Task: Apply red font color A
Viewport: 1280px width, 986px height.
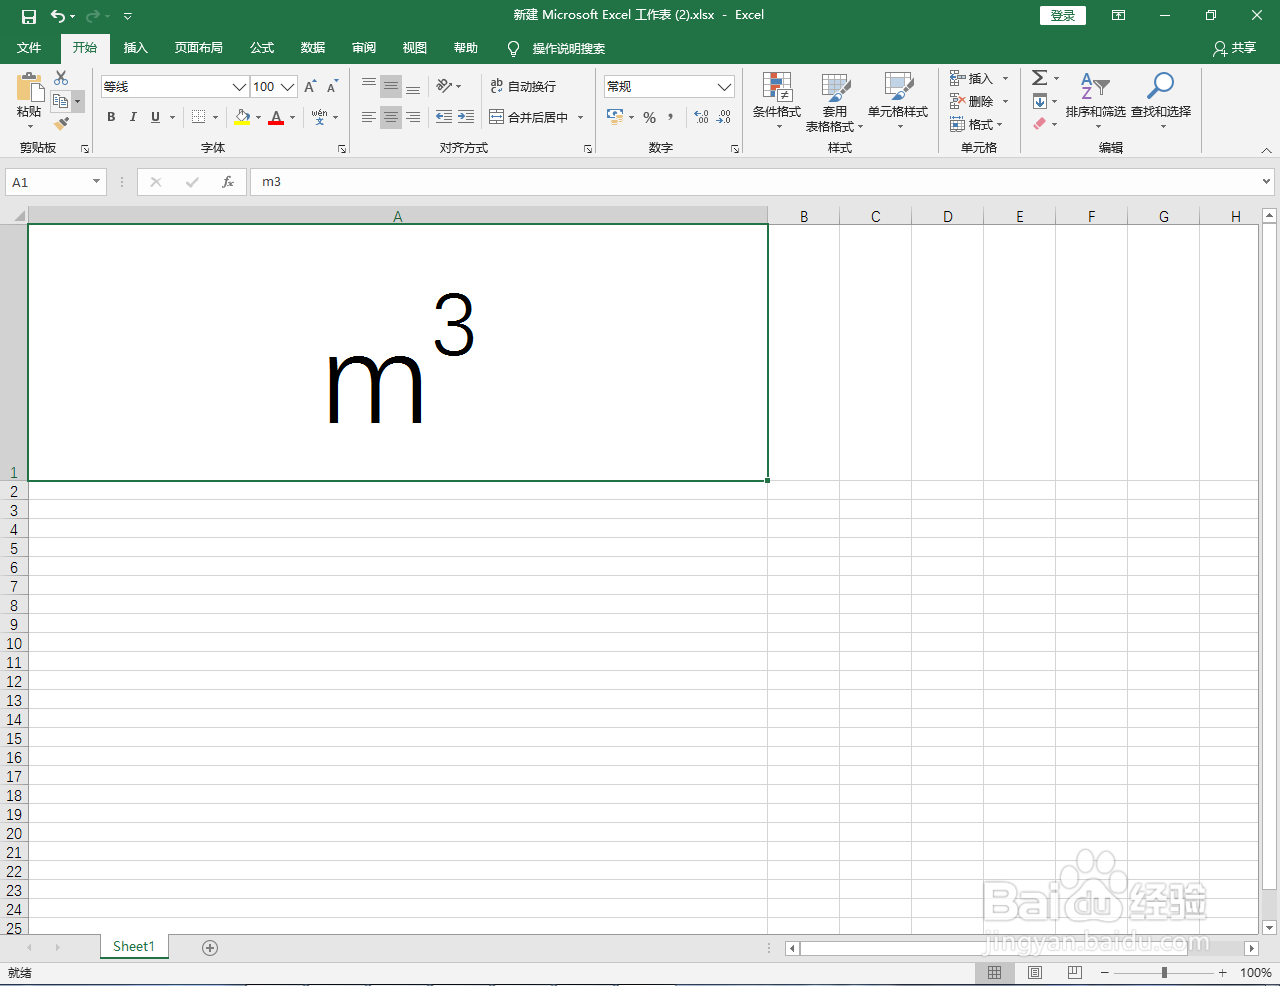Action: click(x=276, y=117)
